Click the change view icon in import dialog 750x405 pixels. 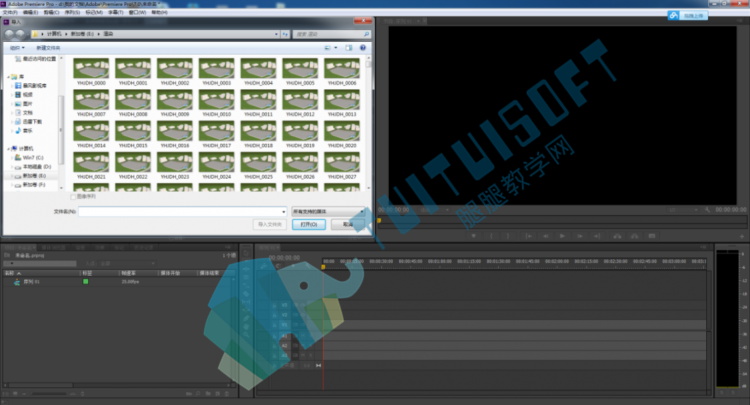[328, 48]
